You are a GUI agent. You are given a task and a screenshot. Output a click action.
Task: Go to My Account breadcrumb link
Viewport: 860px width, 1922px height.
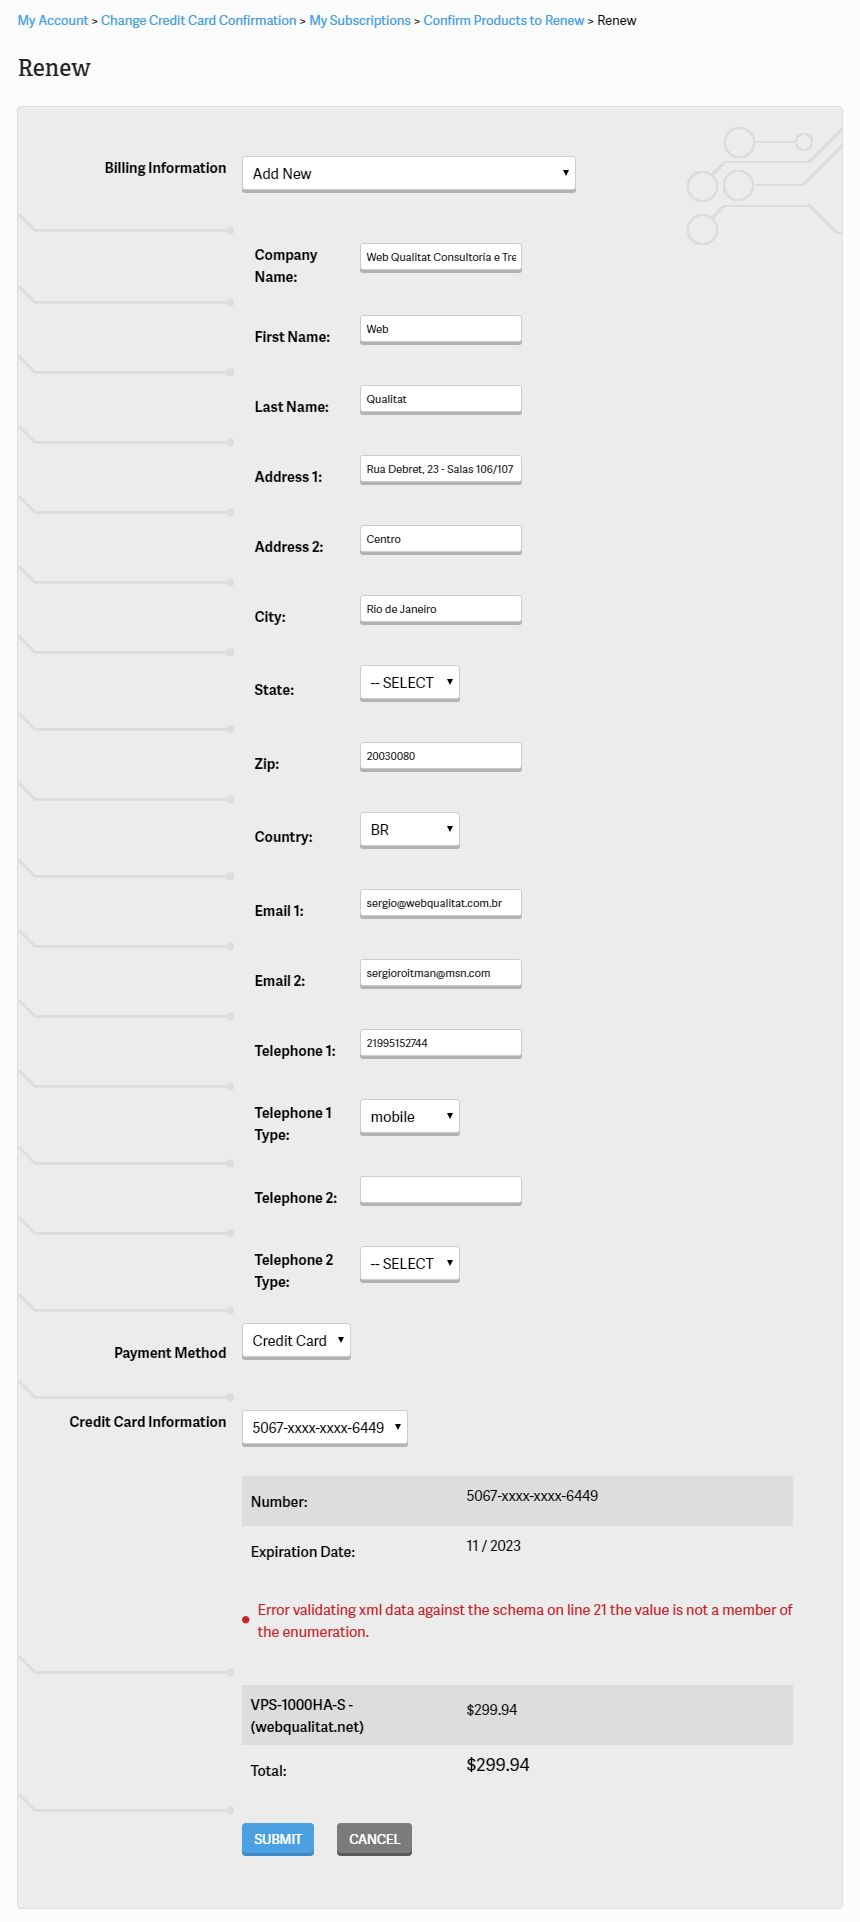53,20
